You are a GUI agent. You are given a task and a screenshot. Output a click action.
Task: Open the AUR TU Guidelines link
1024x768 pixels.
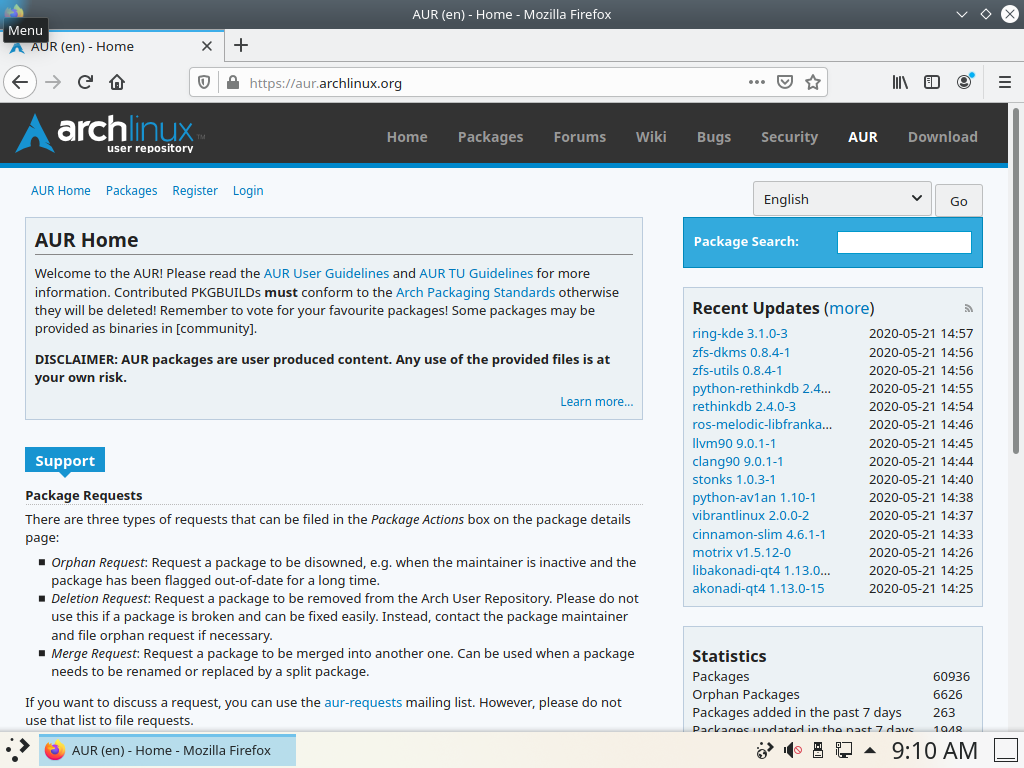tap(476, 274)
